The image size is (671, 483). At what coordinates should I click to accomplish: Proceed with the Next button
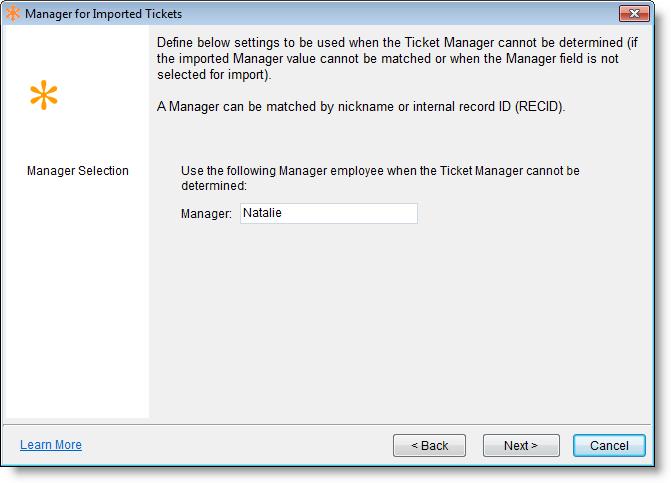tap(520, 445)
